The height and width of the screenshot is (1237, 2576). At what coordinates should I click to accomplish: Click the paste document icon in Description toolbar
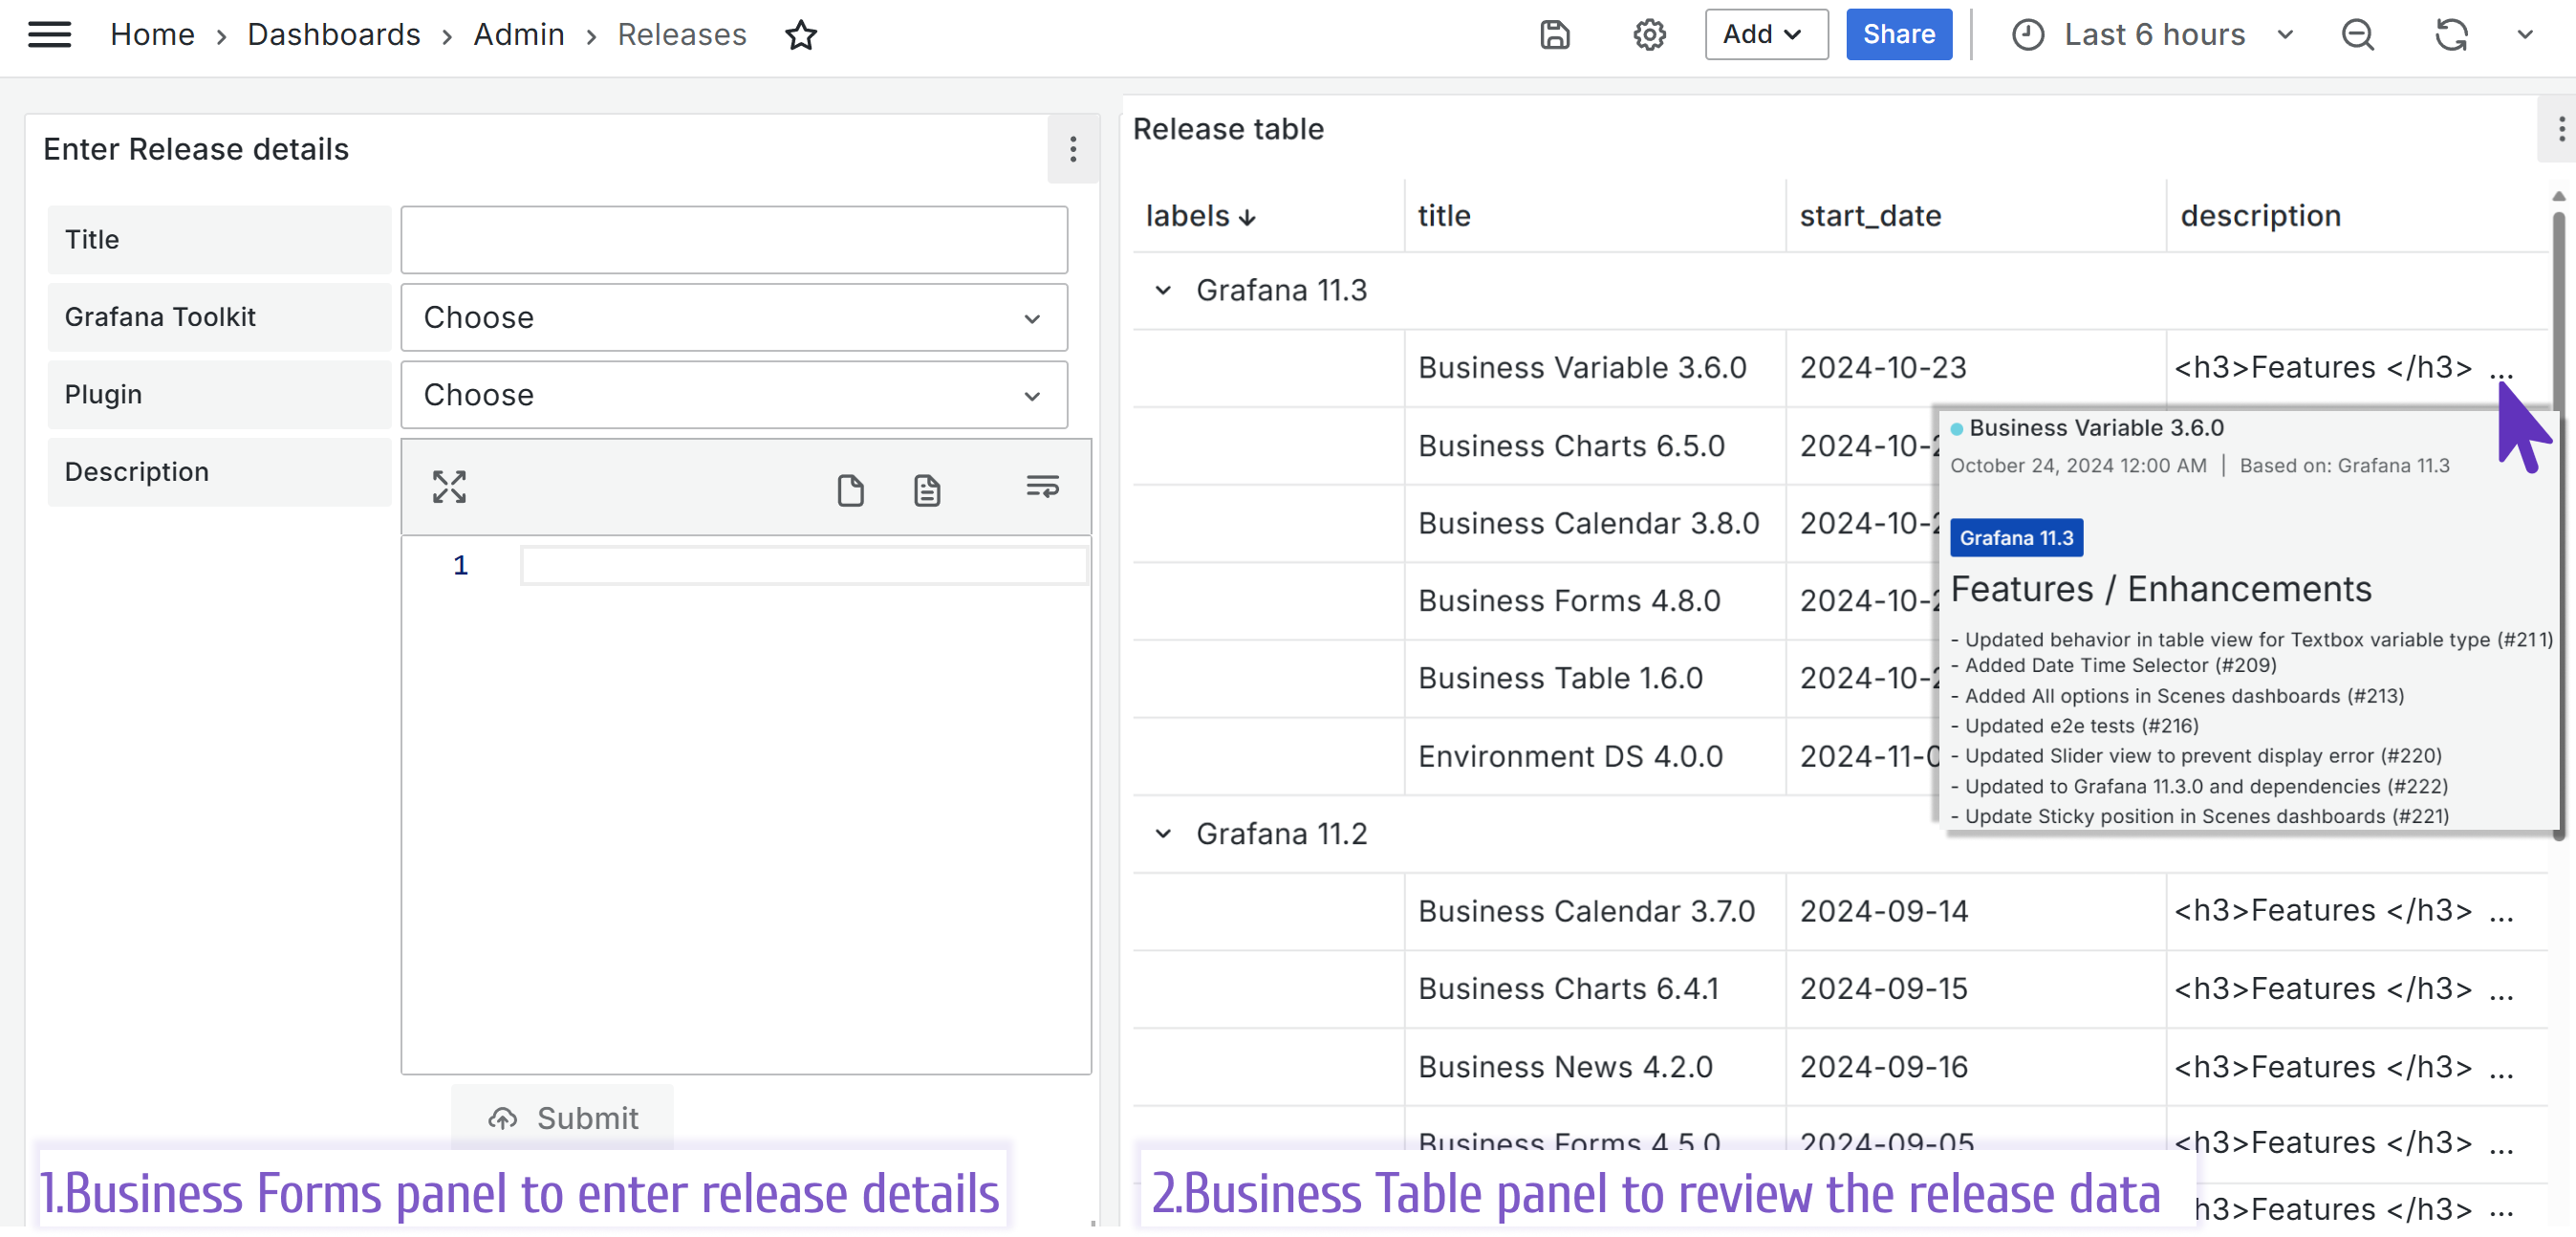(926, 487)
